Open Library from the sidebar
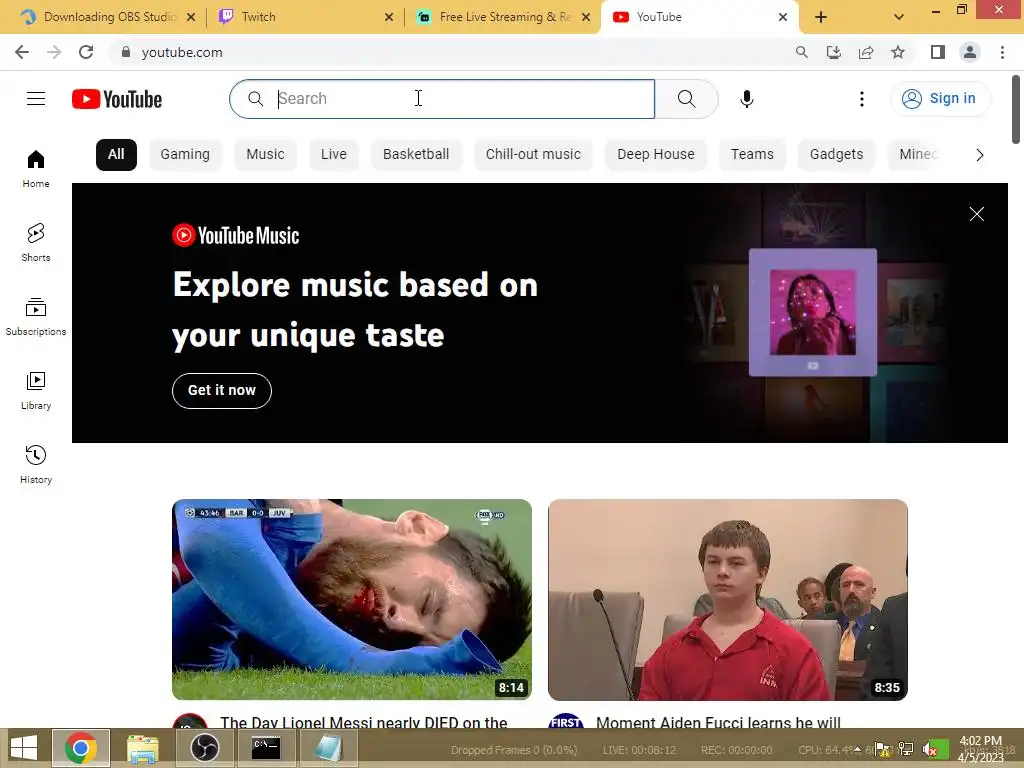Image resolution: width=1024 pixels, height=768 pixels. pyautogui.click(x=36, y=391)
